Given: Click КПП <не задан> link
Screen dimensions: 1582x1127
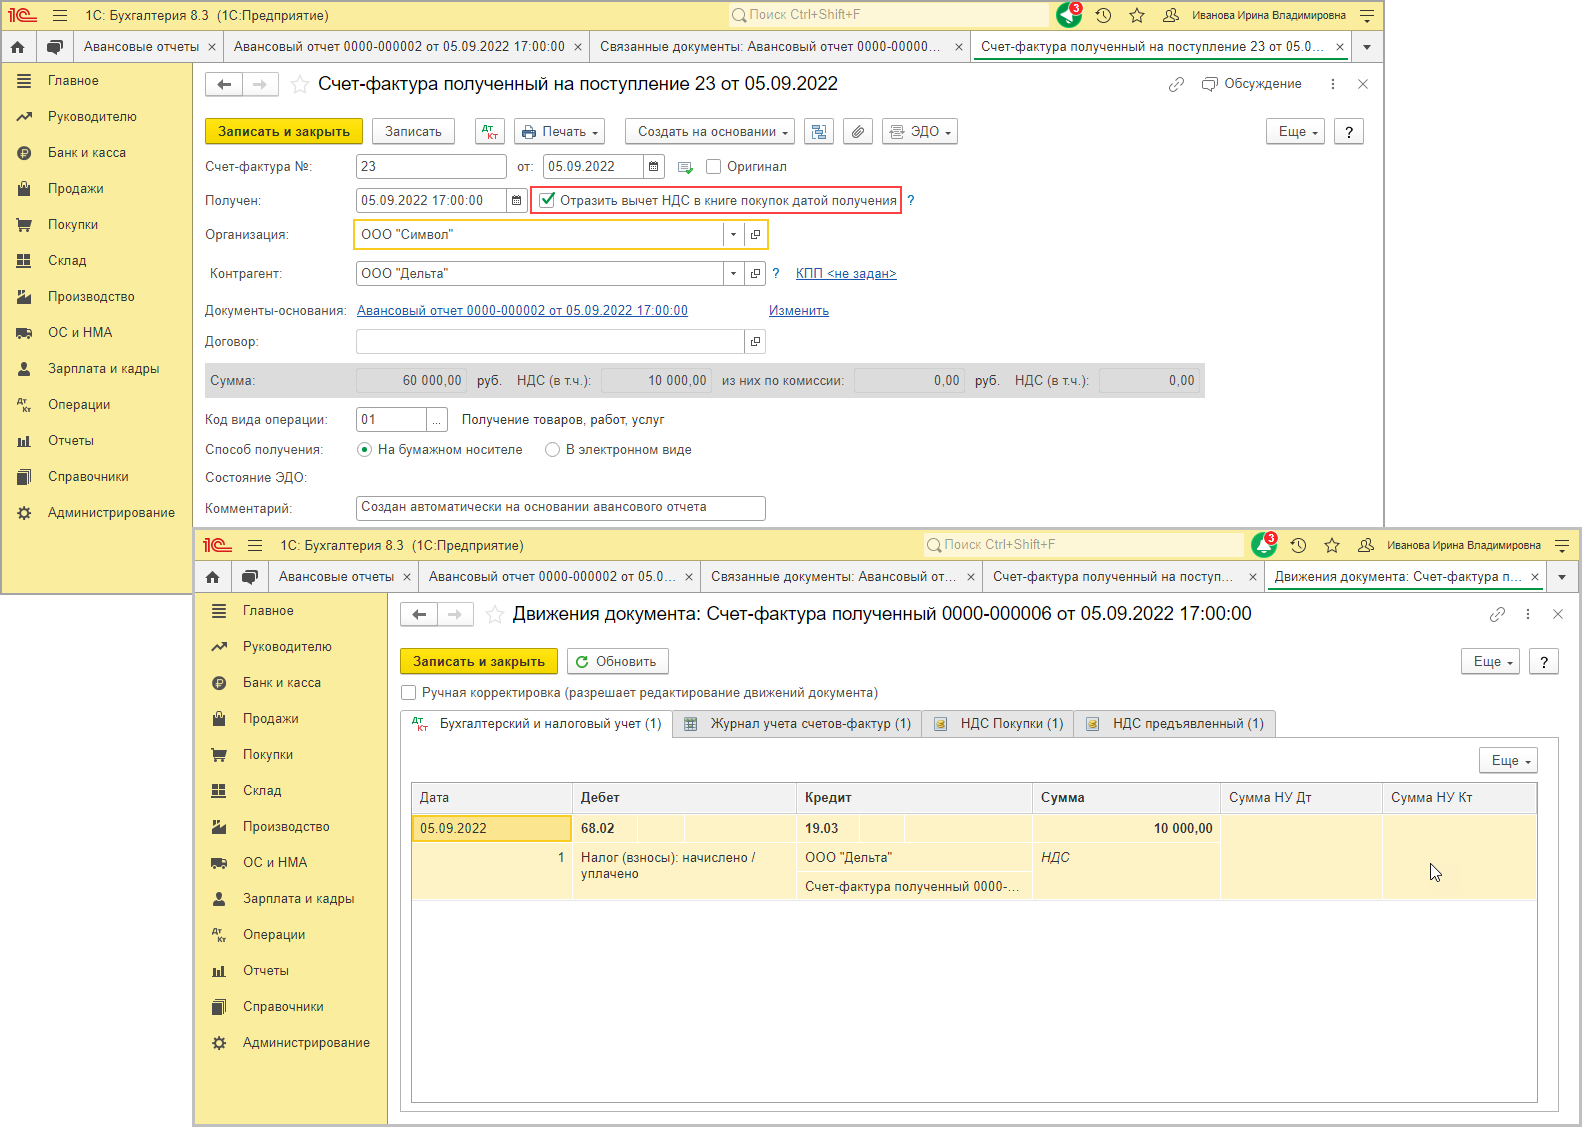Looking at the screenshot, I should coord(846,274).
